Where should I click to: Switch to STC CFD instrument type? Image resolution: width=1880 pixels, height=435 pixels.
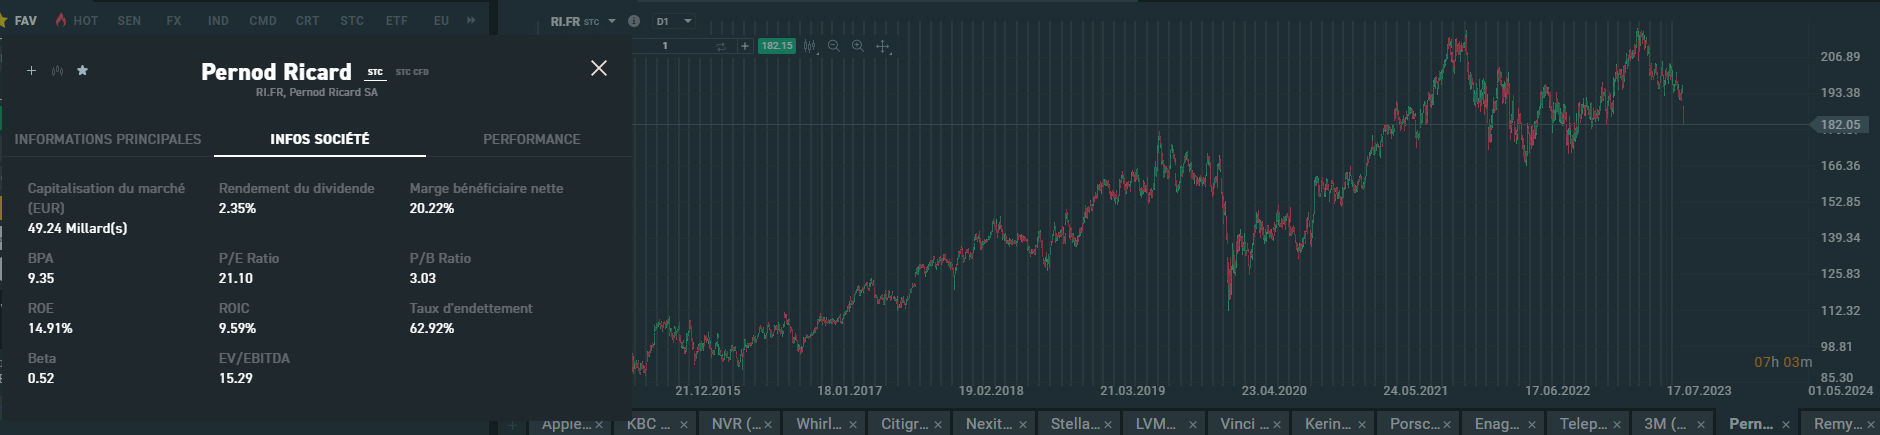point(412,72)
